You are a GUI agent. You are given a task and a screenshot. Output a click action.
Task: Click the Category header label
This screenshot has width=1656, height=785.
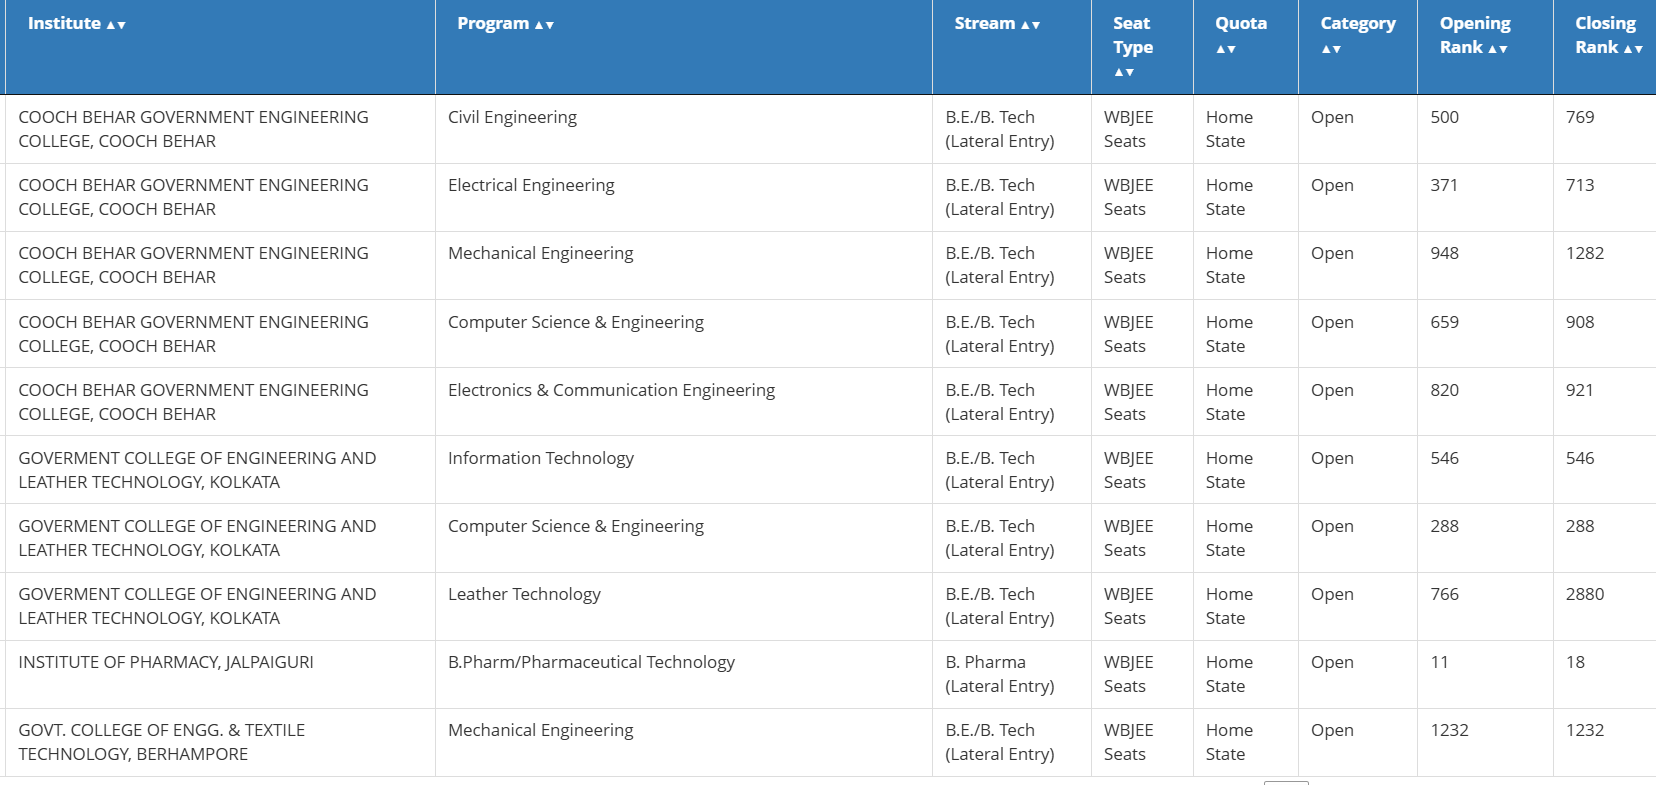click(1358, 23)
